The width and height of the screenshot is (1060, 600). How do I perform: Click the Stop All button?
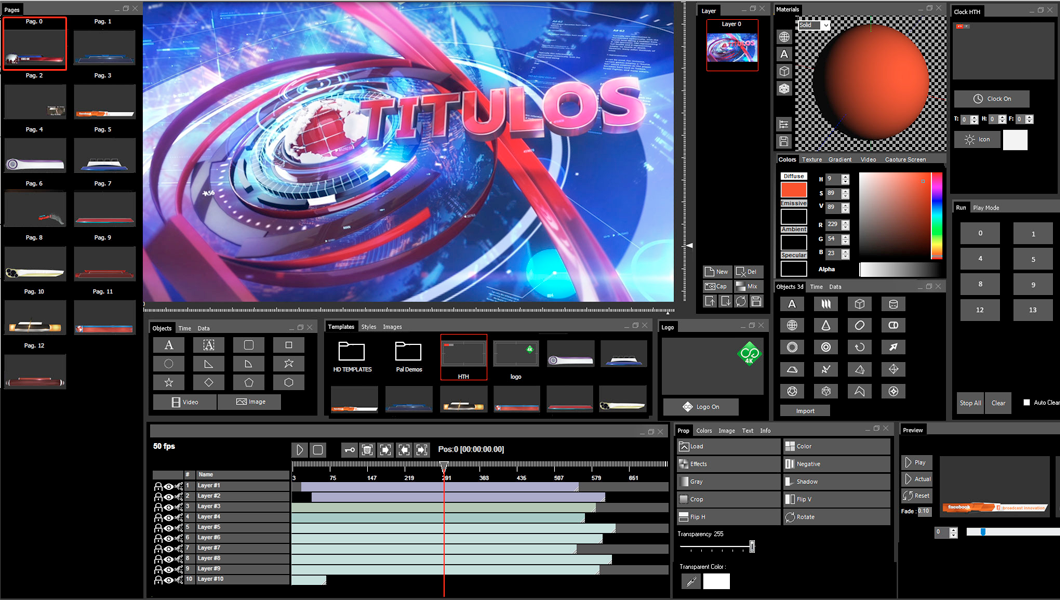point(970,403)
